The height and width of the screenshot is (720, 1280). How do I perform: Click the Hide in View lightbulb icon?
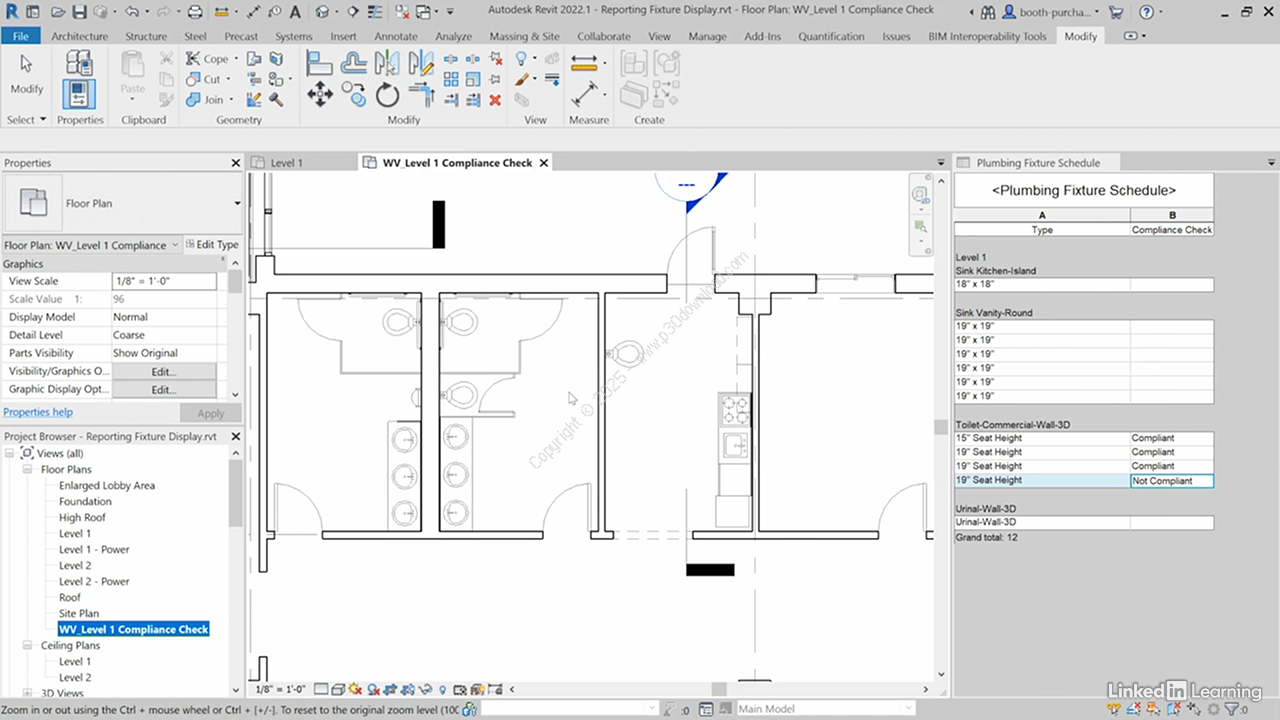[522, 59]
